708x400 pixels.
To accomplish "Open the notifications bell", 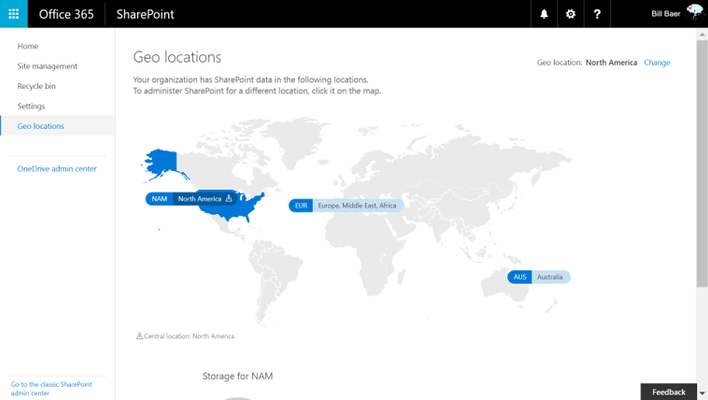I will (544, 14).
